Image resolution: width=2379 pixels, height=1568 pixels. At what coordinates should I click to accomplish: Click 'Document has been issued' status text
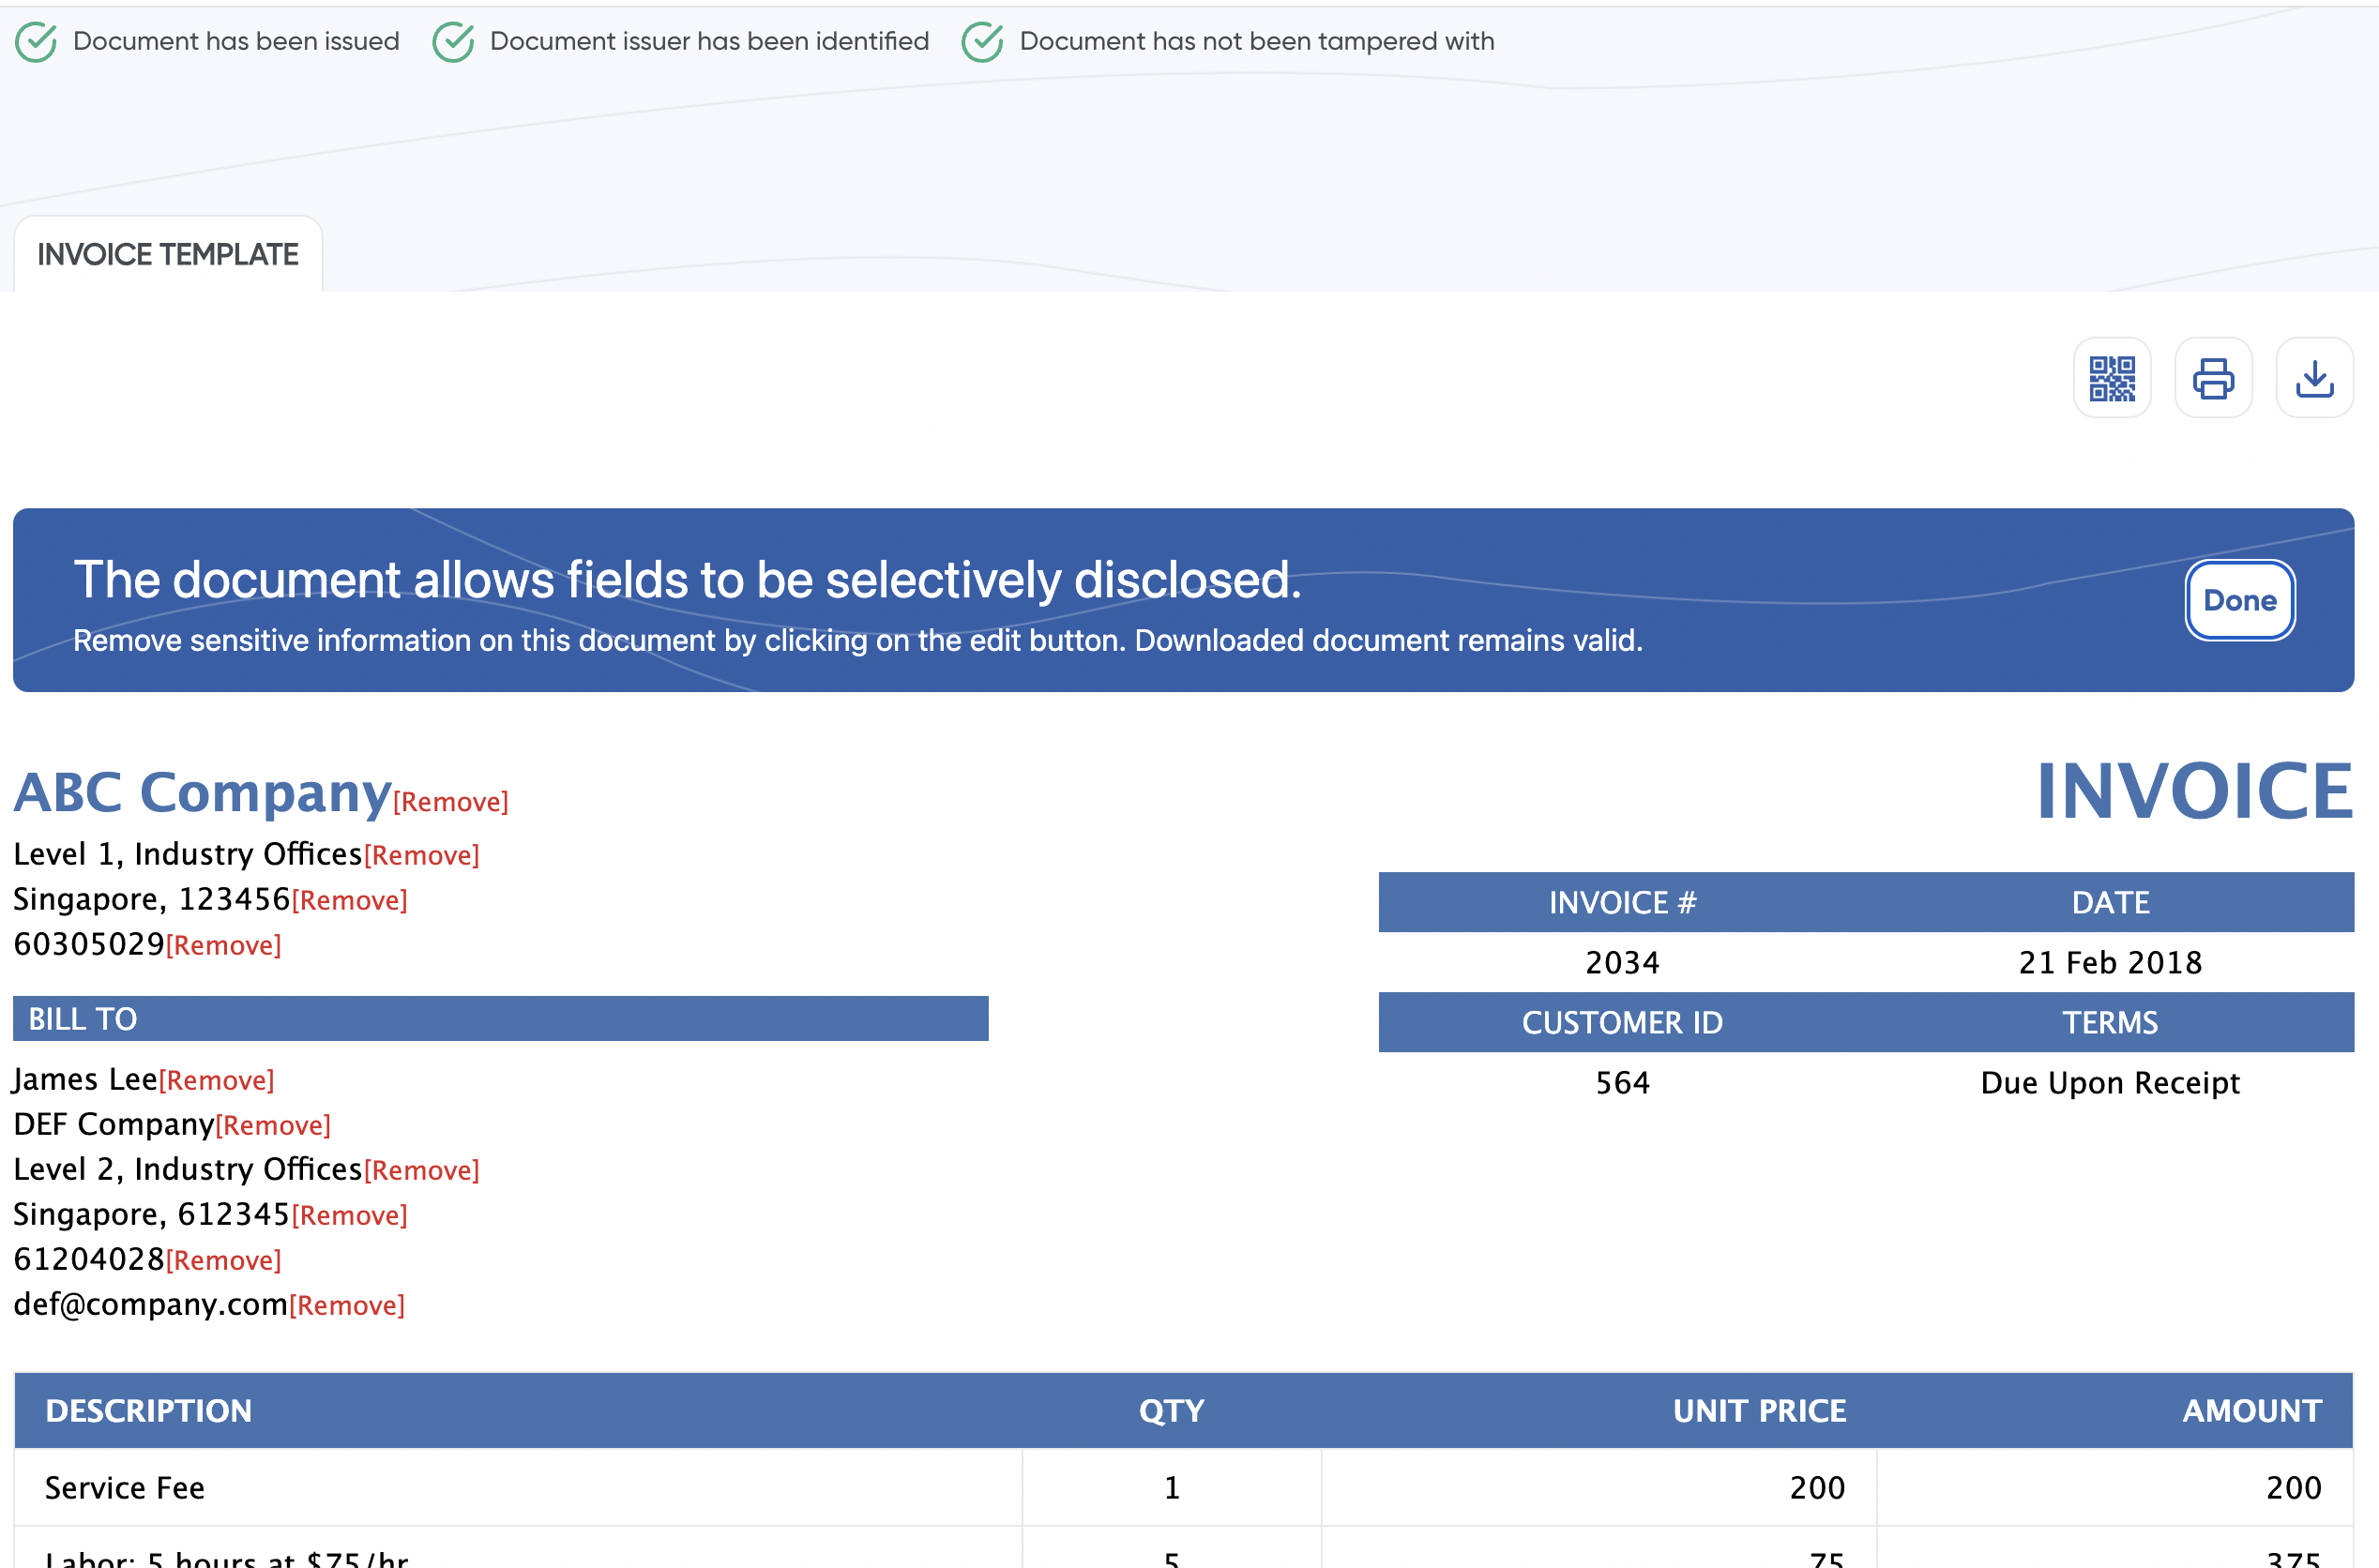[x=236, y=41]
